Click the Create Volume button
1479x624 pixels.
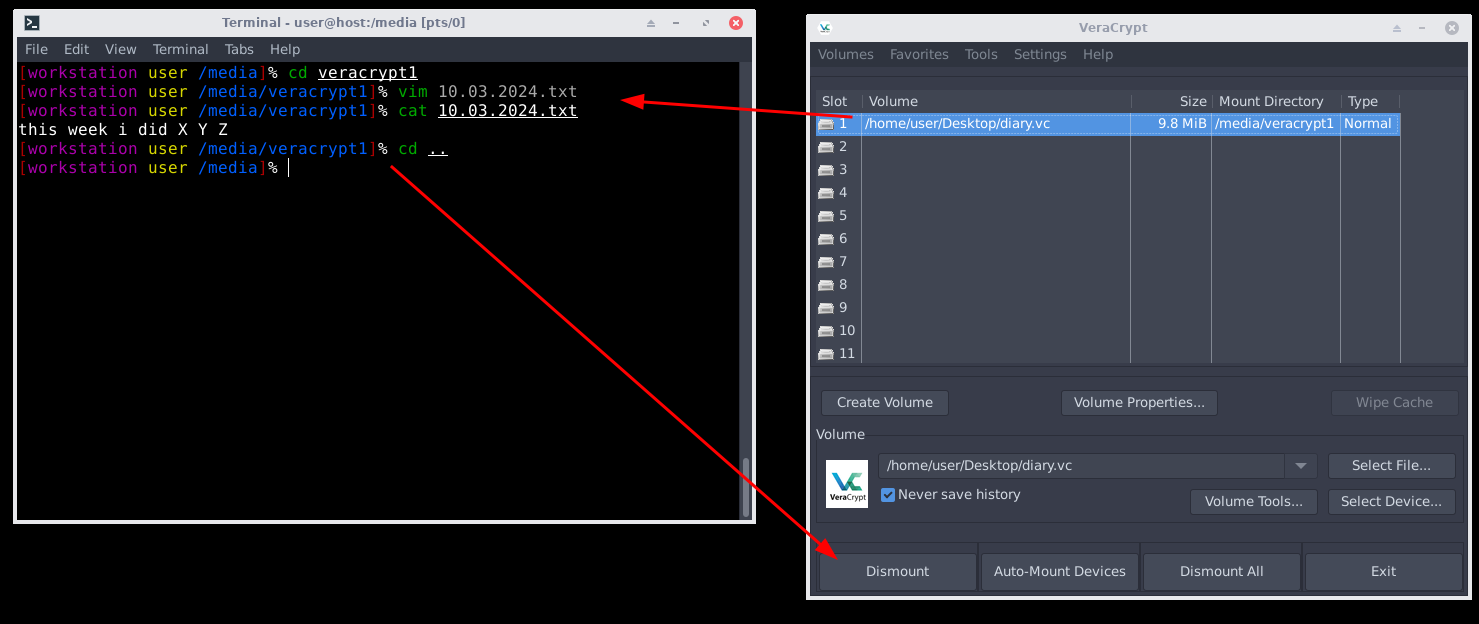885,403
